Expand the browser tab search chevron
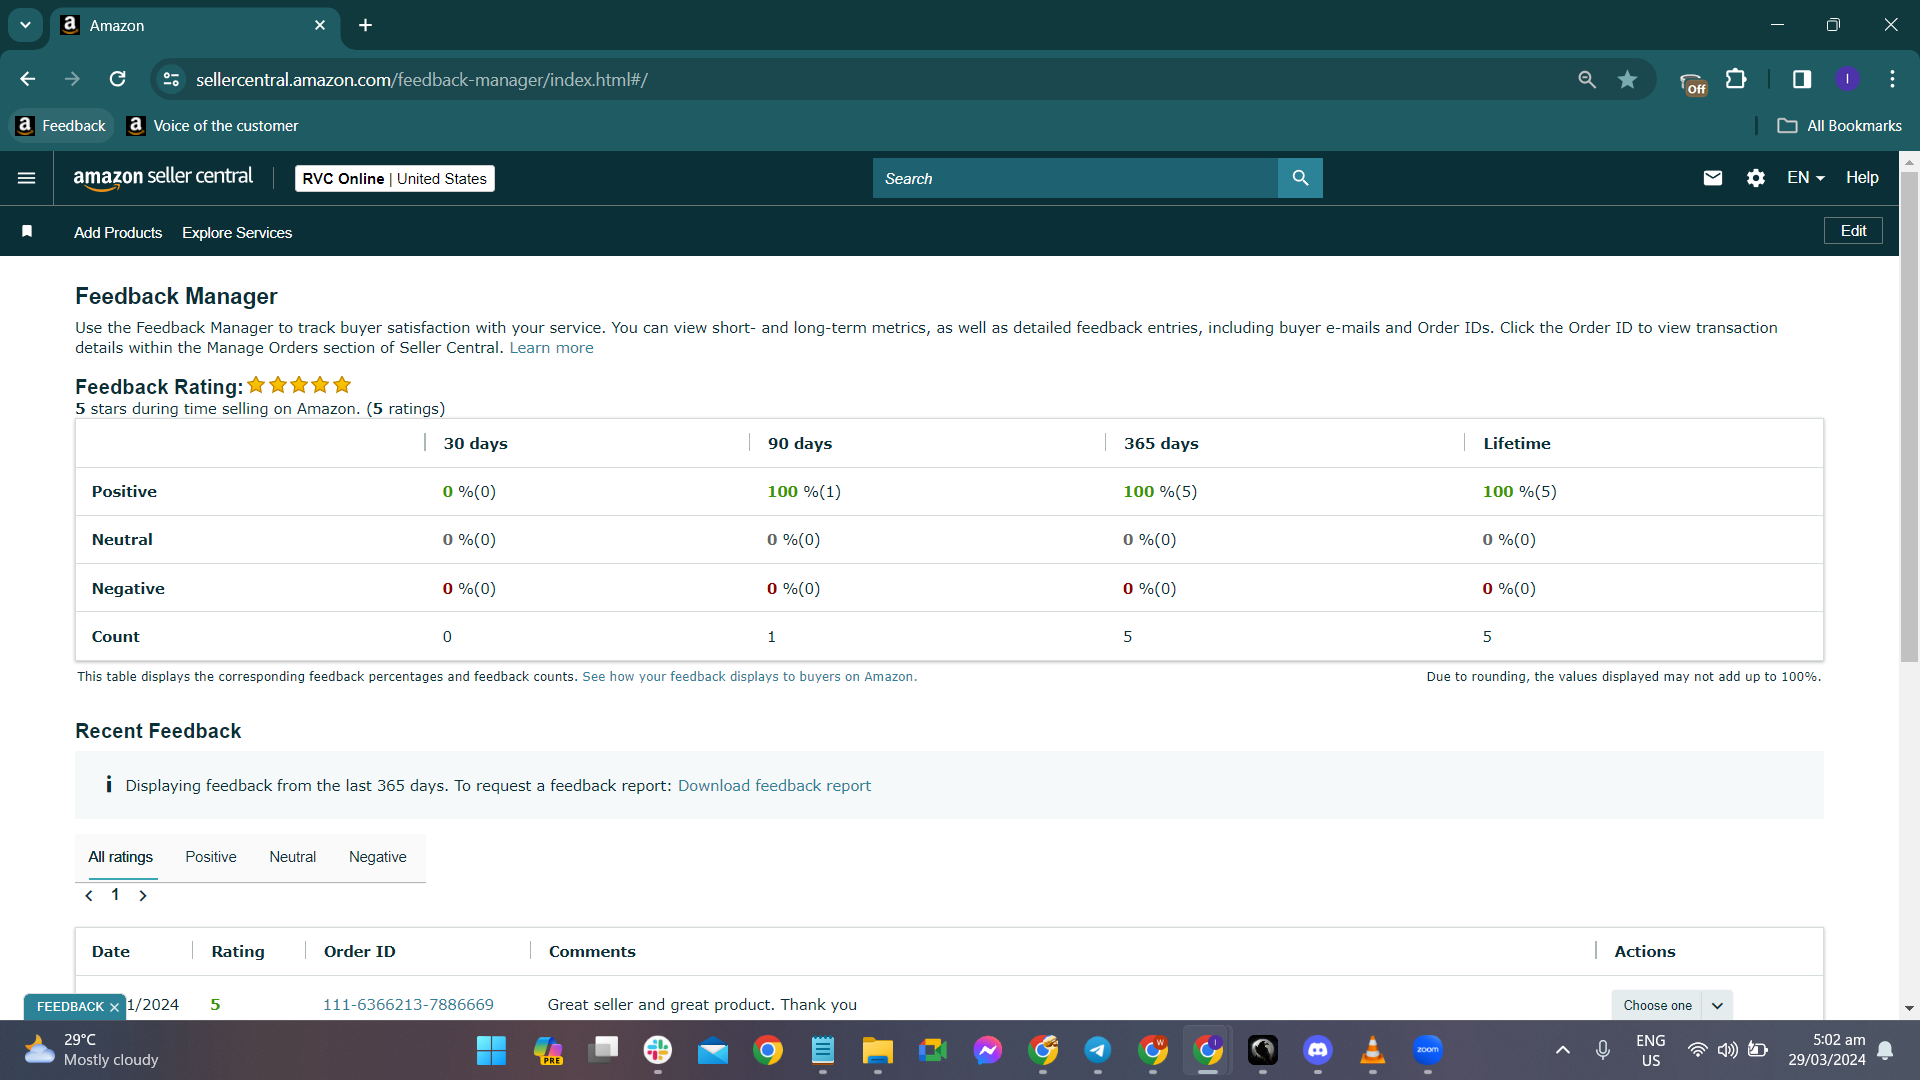Image resolution: width=1920 pixels, height=1080 pixels. pyautogui.click(x=25, y=25)
